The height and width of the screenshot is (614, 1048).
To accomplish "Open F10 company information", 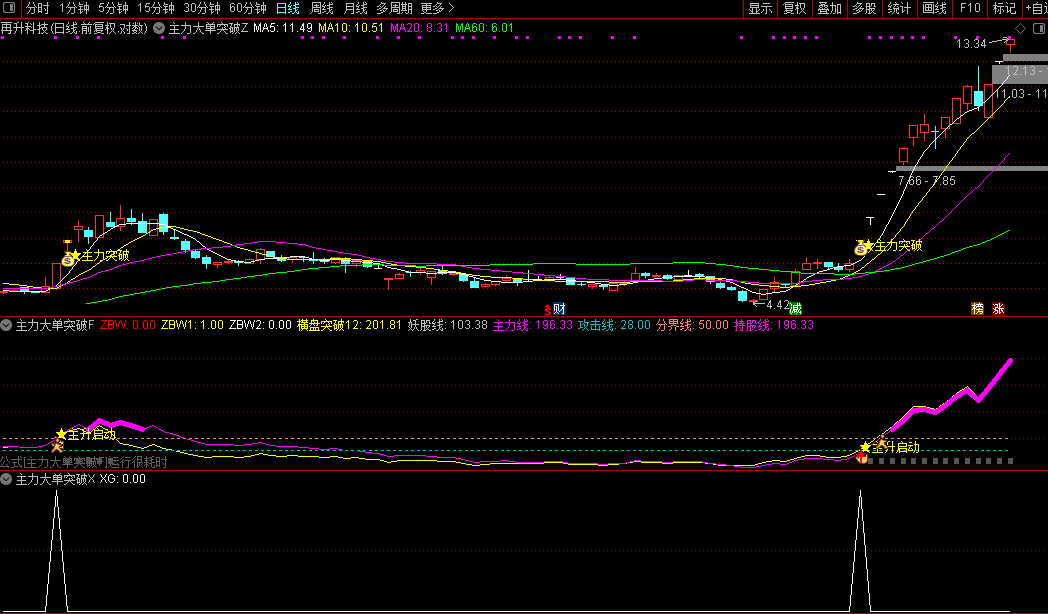I will click(x=970, y=8).
